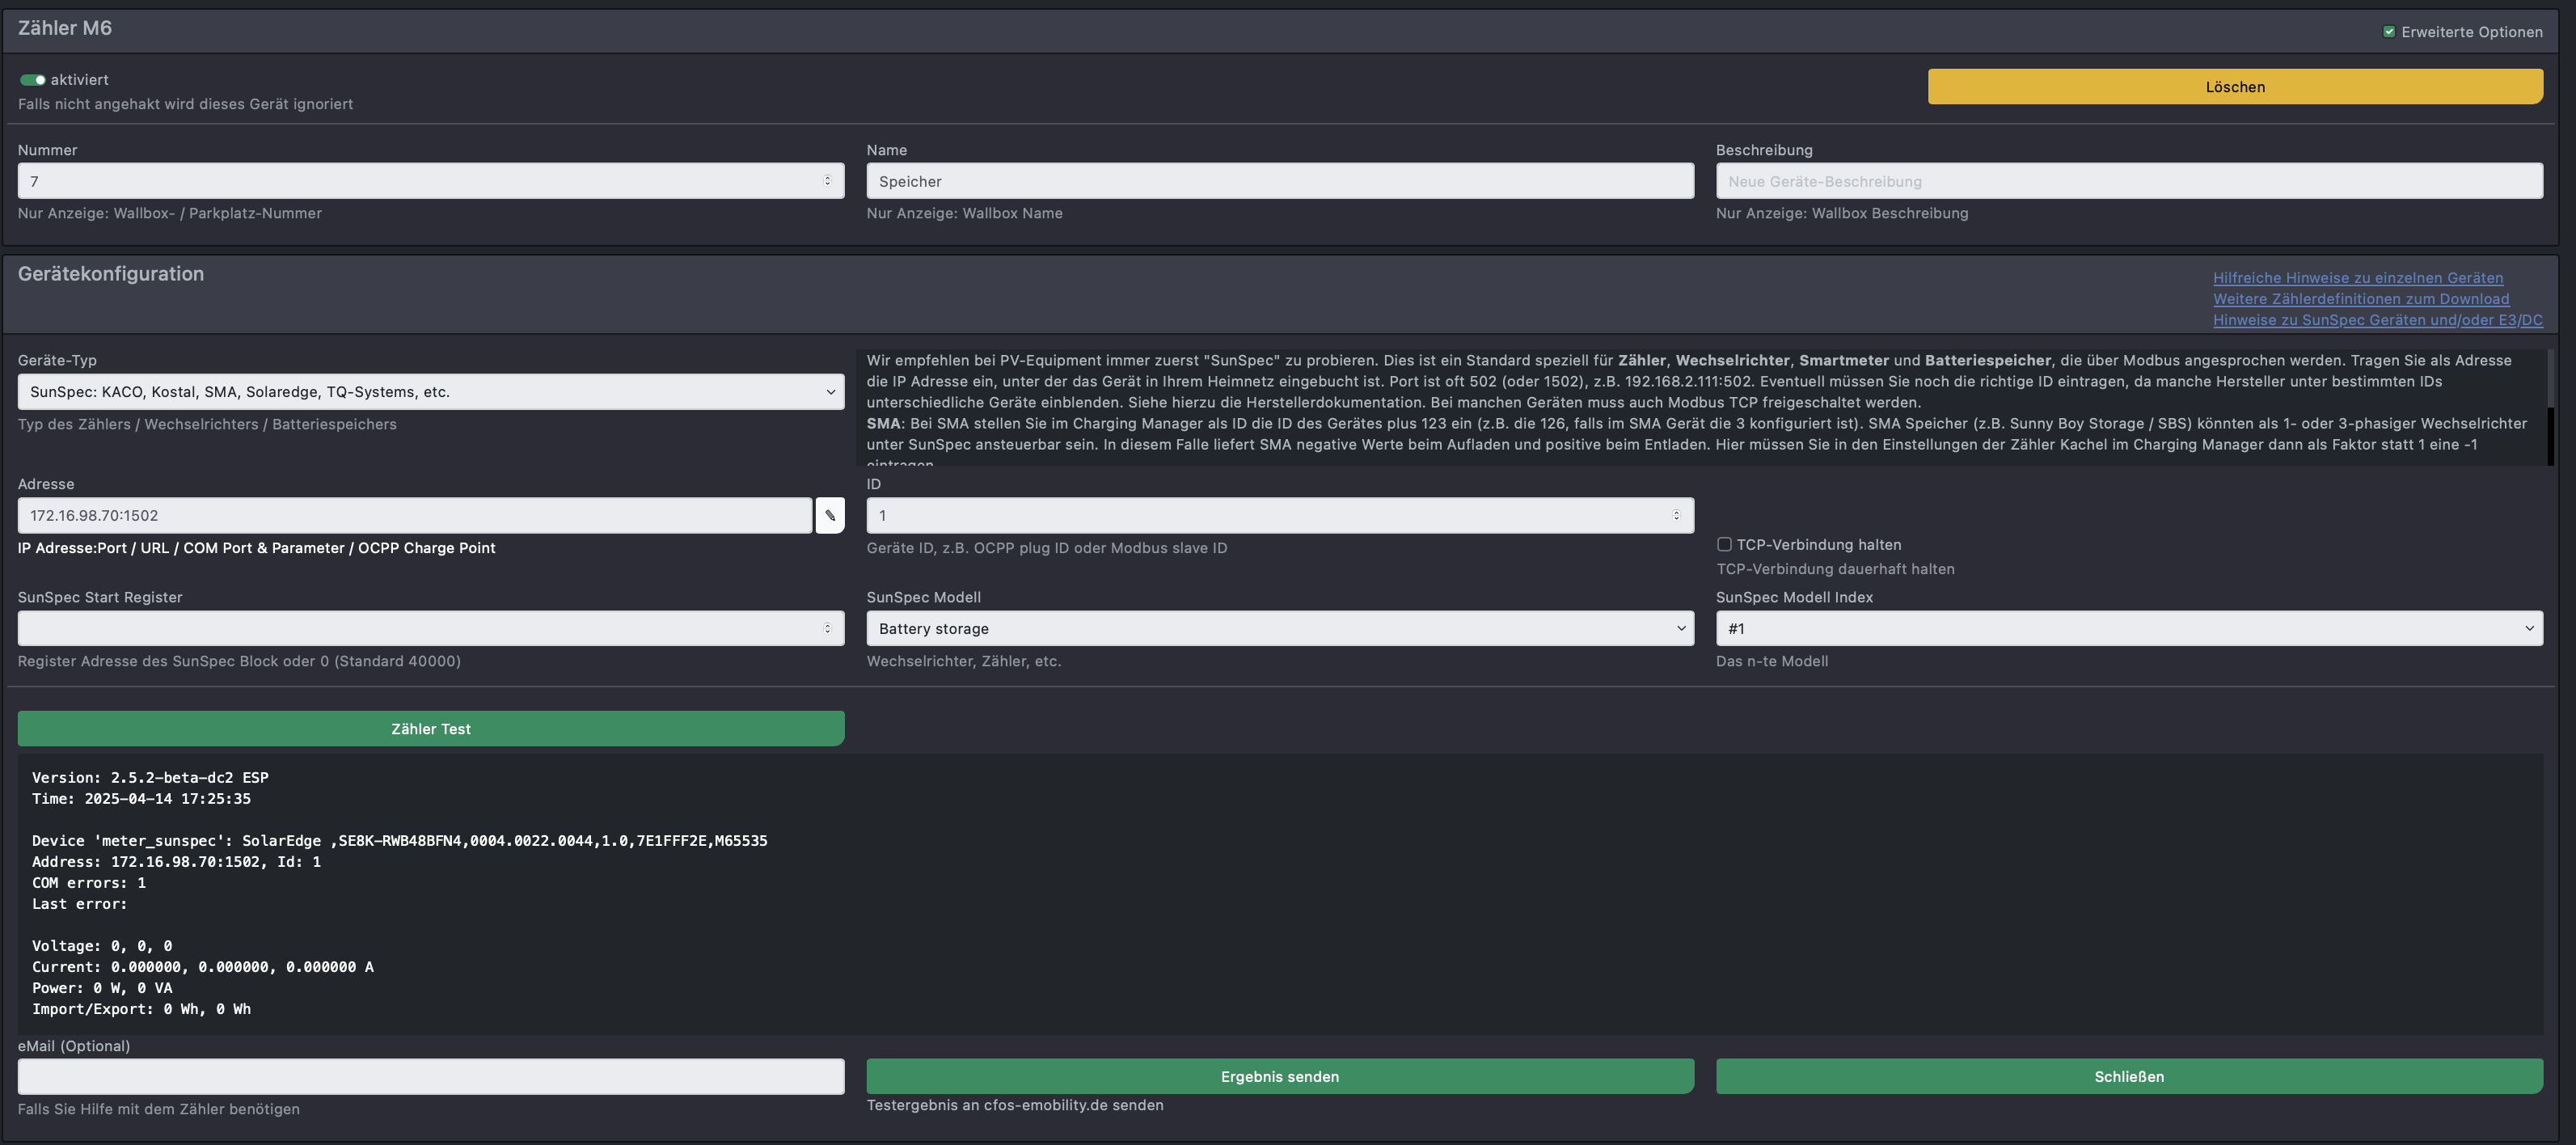Click the Voltage: 0, 0, 0 line

pos(102,946)
